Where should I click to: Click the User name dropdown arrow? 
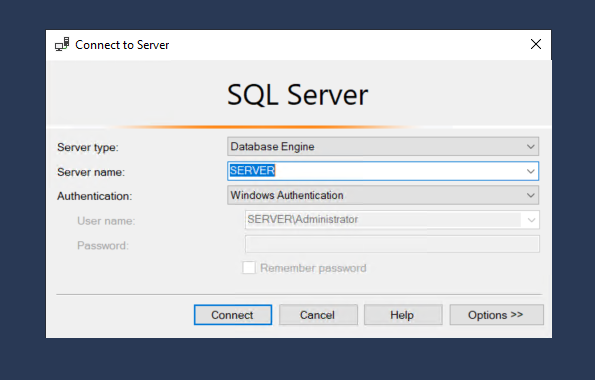point(531,220)
